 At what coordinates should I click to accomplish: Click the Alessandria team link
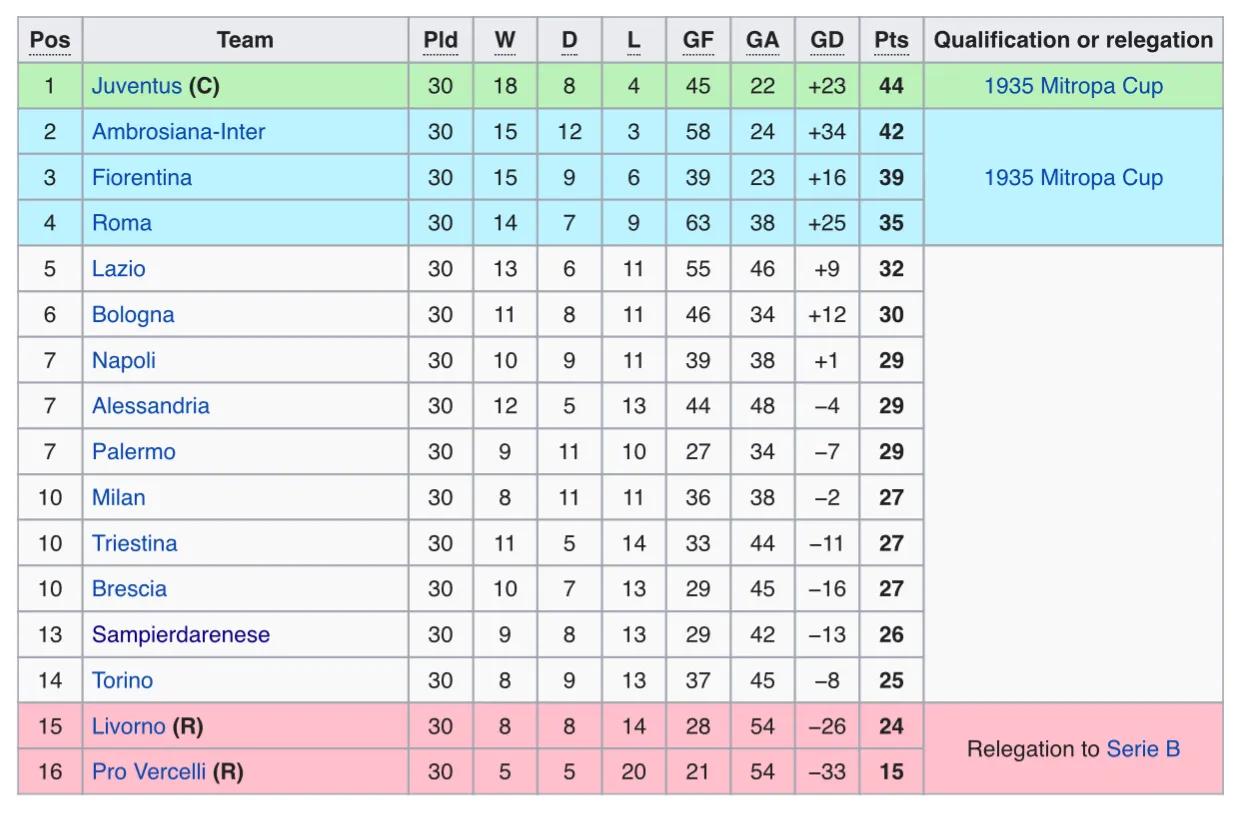coord(150,406)
